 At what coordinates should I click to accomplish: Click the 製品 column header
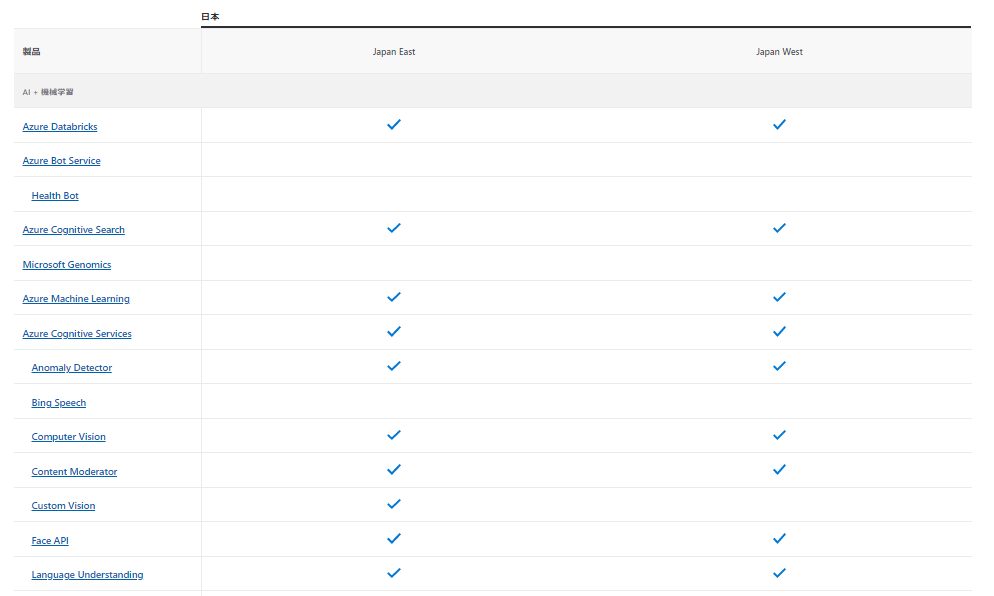tap(31, 51)
